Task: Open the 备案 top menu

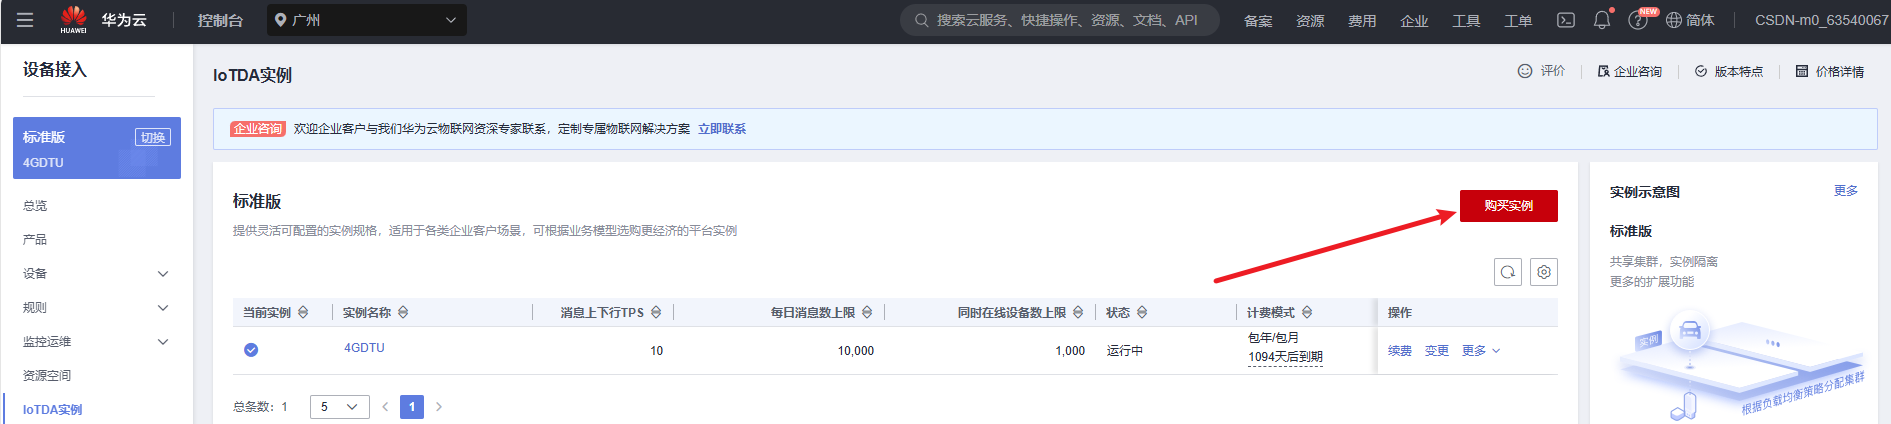Action: click(1258, 20)
